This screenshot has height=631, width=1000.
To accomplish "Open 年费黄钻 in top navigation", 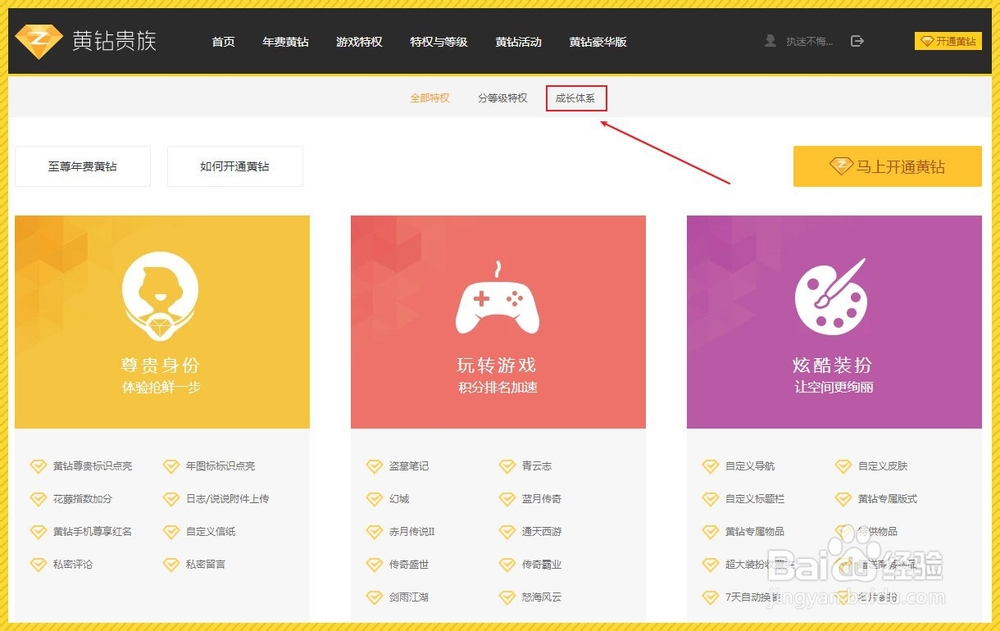I will tap(285, 42).
